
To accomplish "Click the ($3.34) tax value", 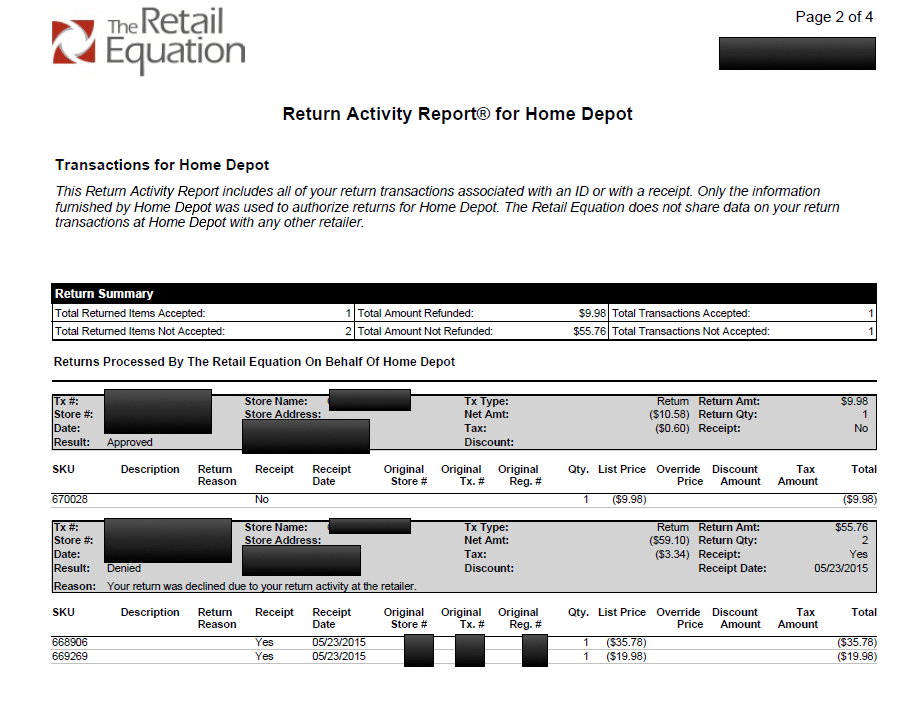I will [672, 554].
